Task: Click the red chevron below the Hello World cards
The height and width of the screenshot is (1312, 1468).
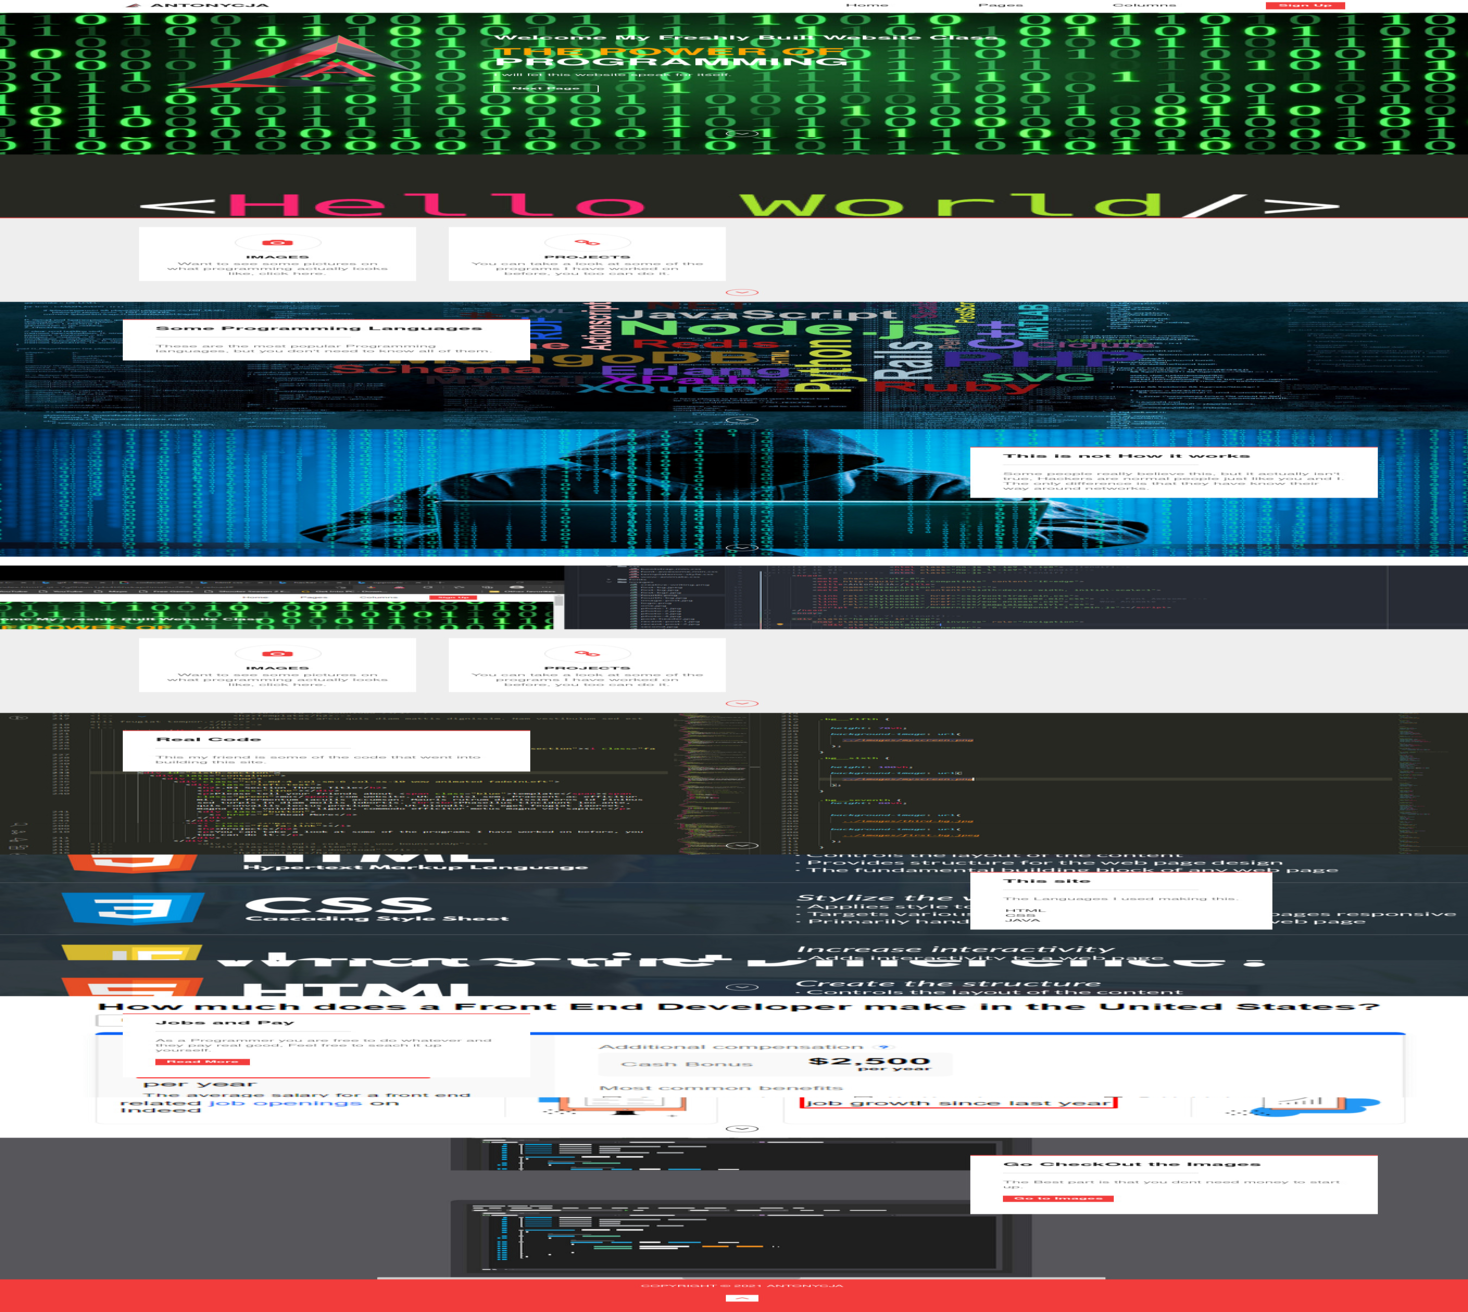Action: (x=741, y=293)
